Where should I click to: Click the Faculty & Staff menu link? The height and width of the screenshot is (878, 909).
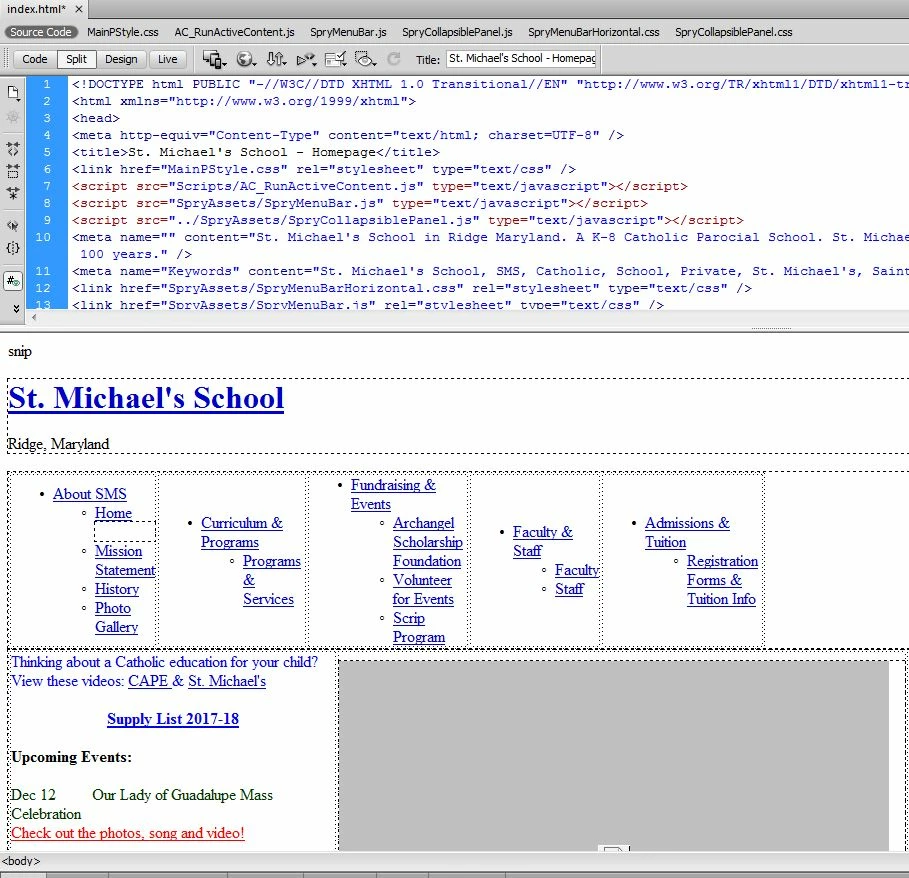click(x=543, y=541)
